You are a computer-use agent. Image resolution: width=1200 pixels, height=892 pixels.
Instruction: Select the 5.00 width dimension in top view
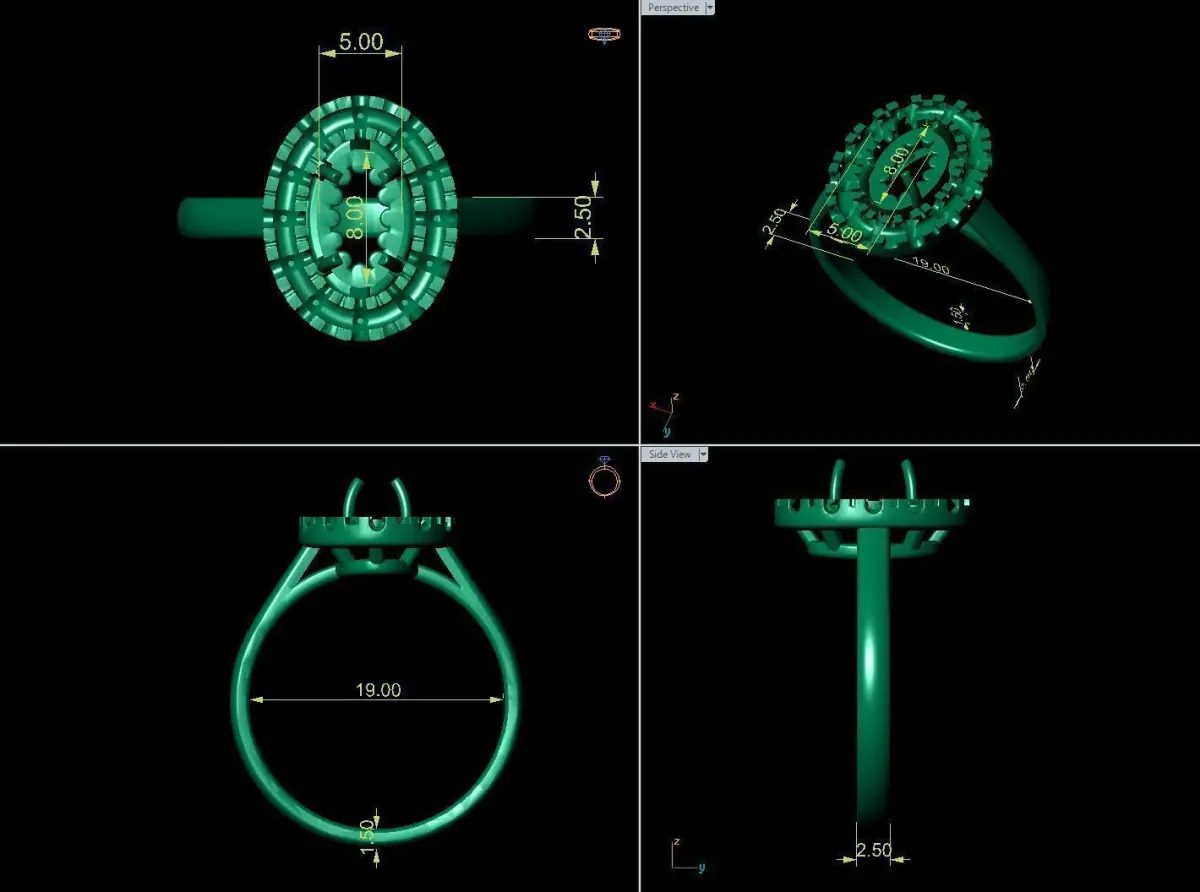pos(361,42)
